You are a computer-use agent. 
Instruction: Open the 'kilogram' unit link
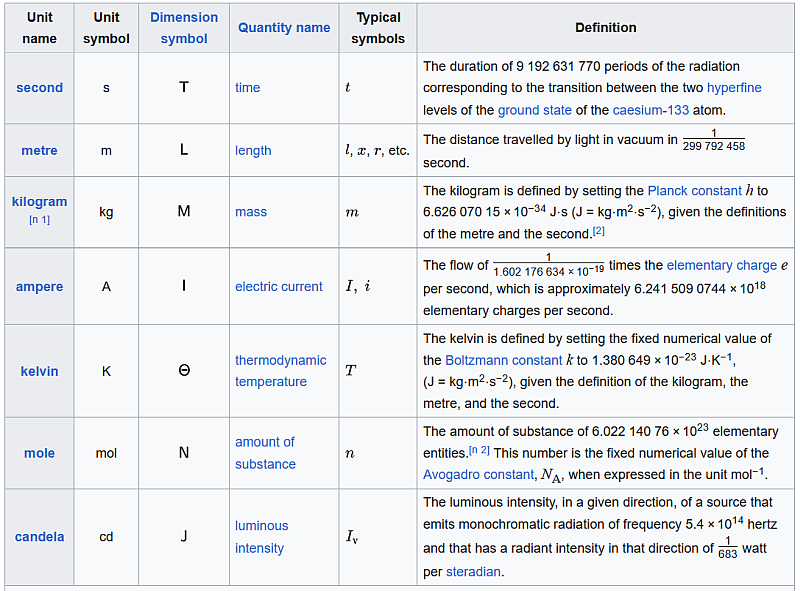[39, 202]
